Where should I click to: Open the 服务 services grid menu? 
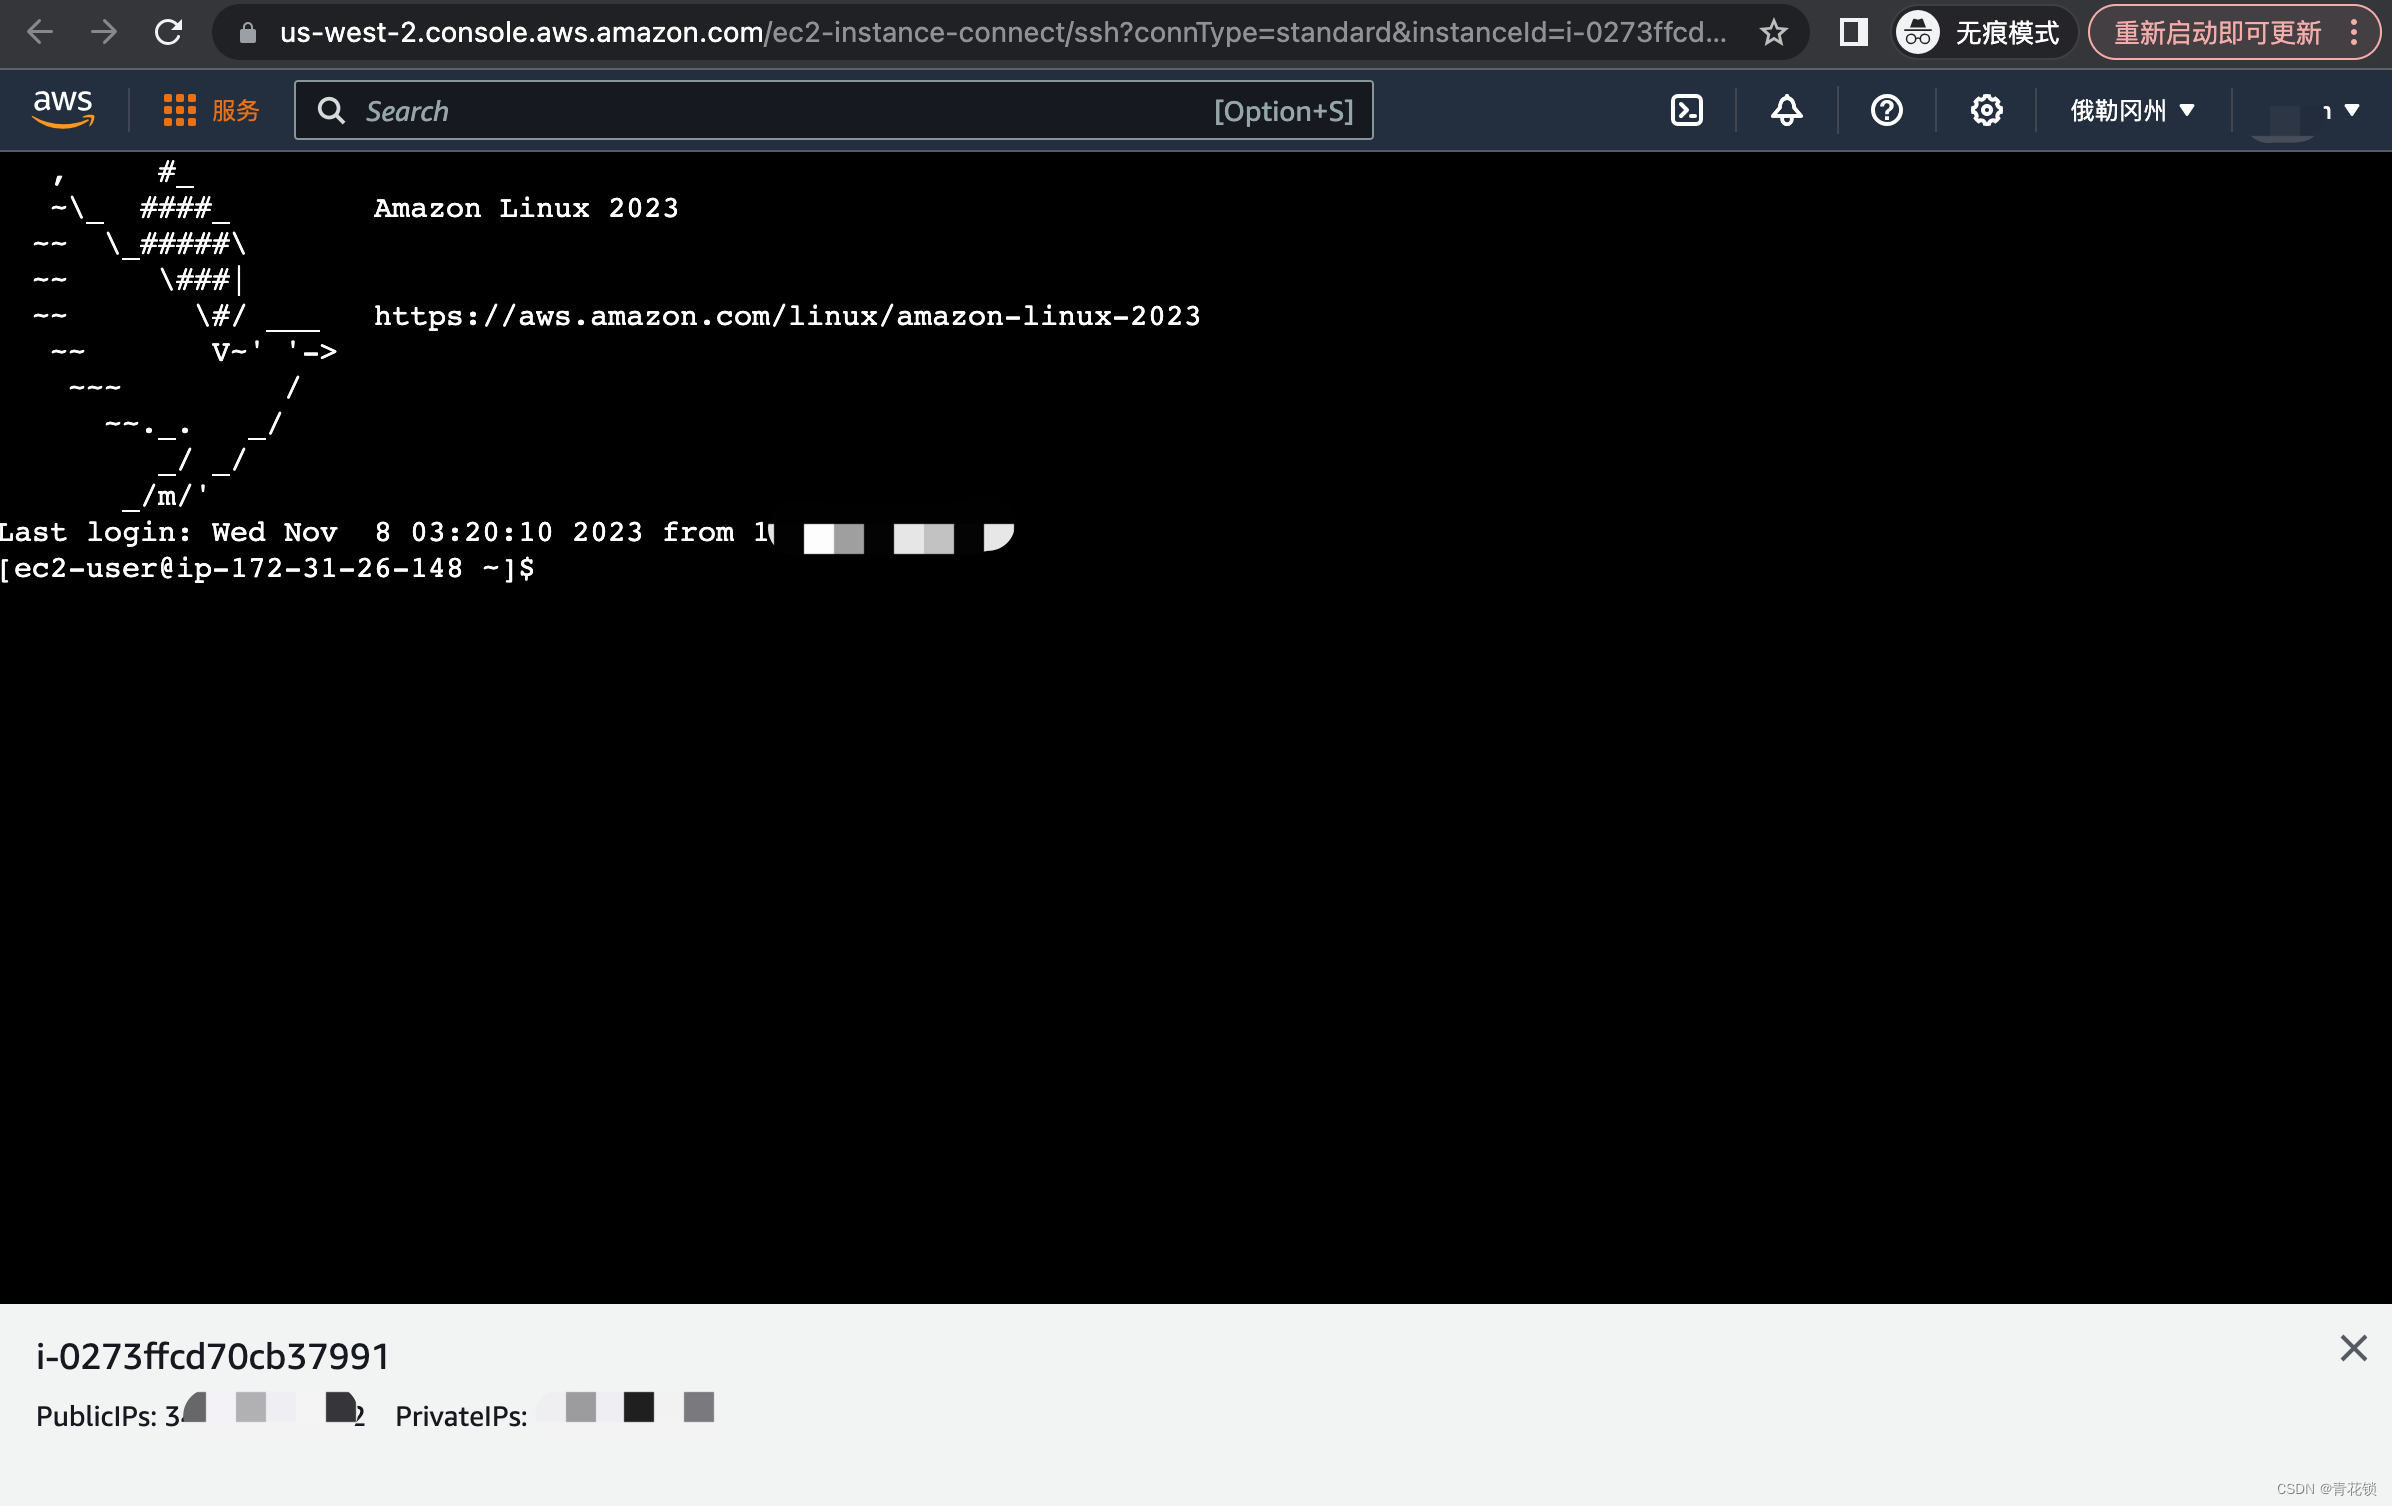(211, 110)
